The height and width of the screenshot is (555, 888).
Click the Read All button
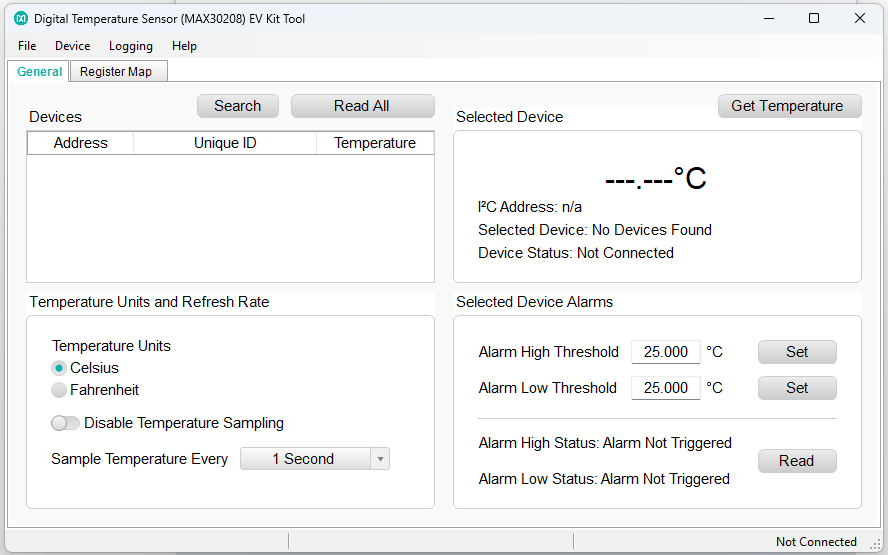click(x=362, y=106)
